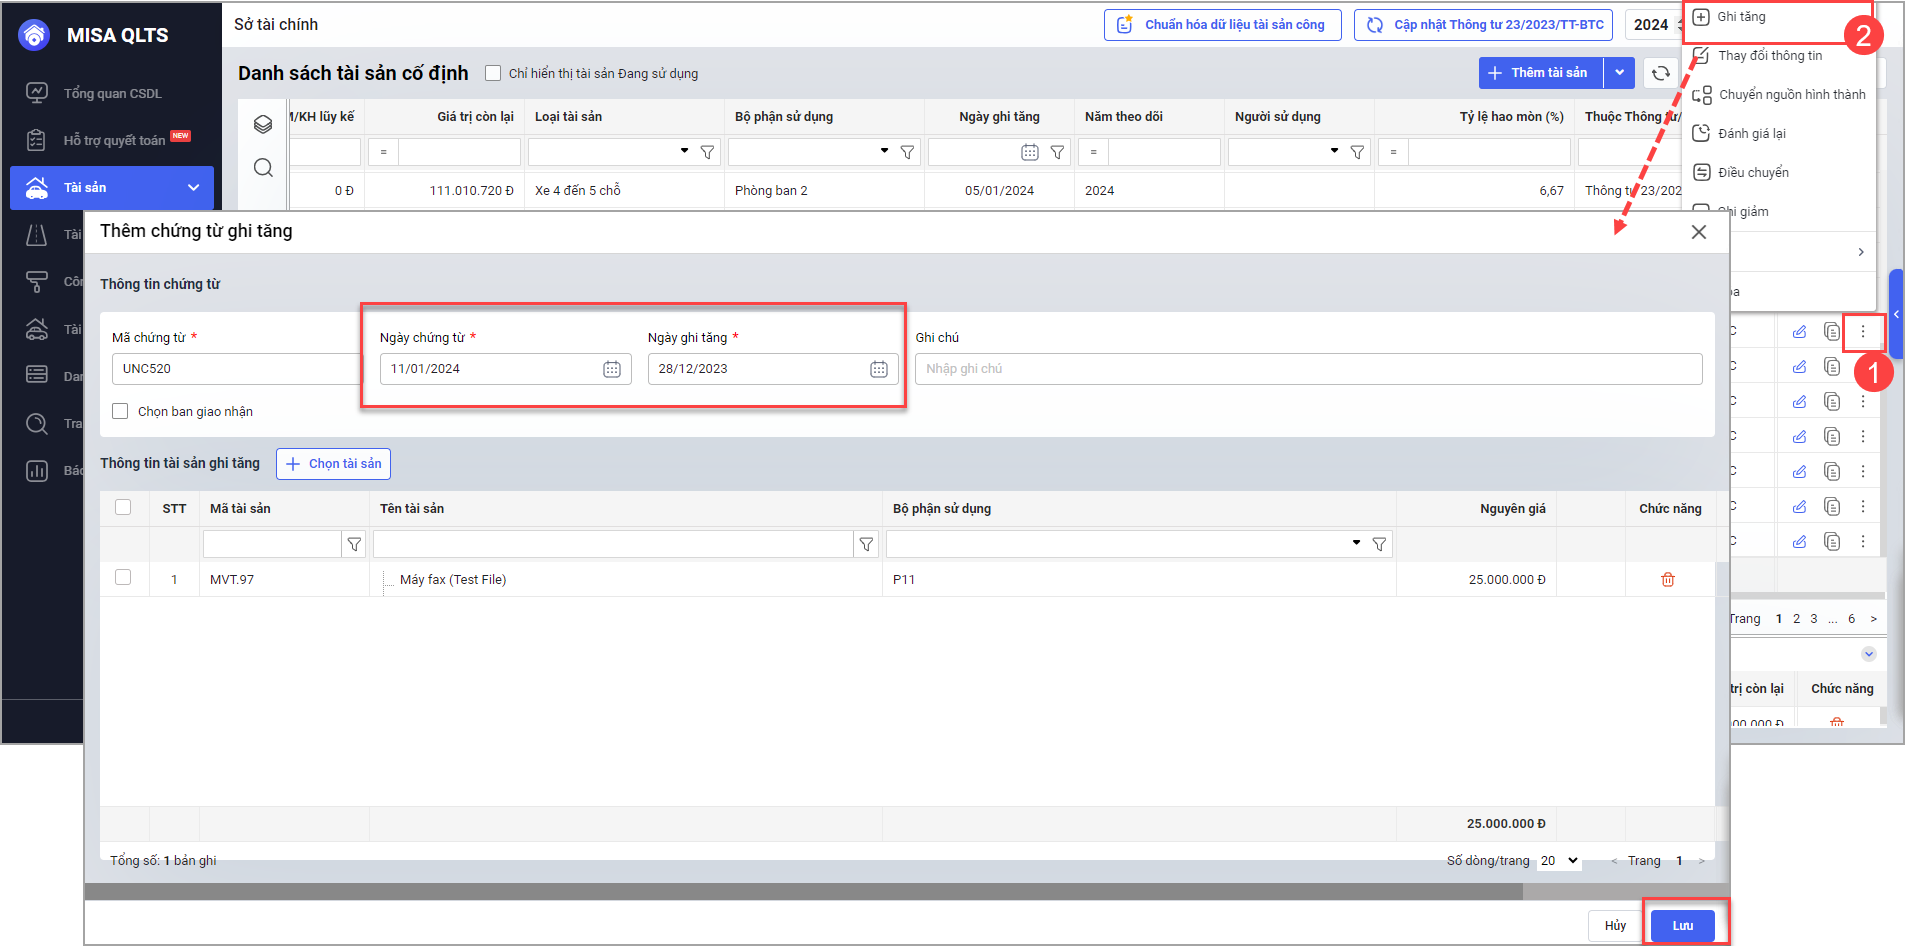The width and height of the screenshot is (1905, 946).
Task: Open the calendar picker for Ngày chứng từ
Action: pyautogui.click(x=612, y=369)
